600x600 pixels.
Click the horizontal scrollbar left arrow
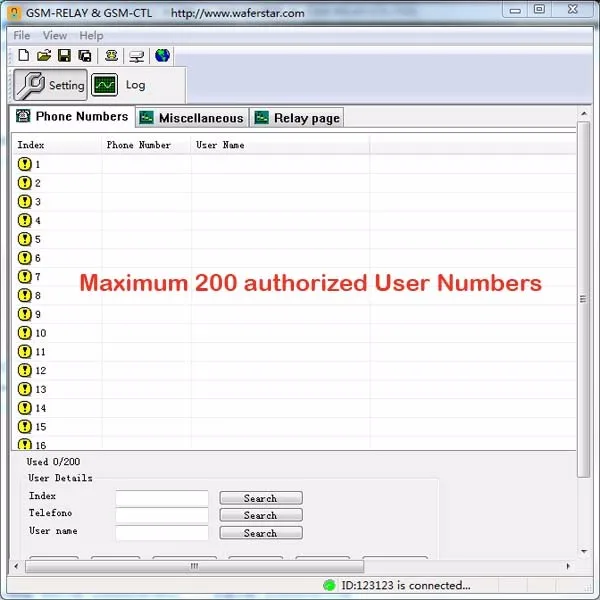pos(16,566)
